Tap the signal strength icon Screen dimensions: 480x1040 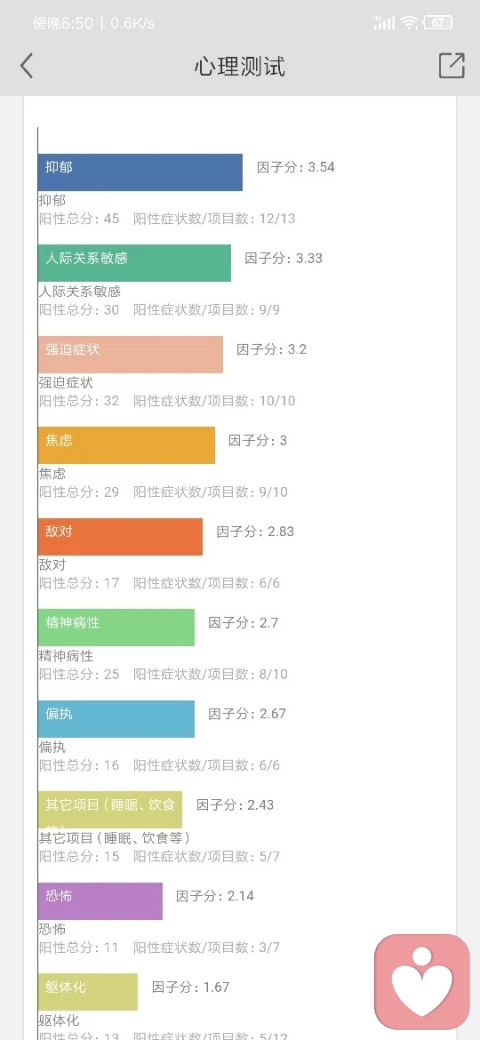pyautogui.click(x=385, y=23)
